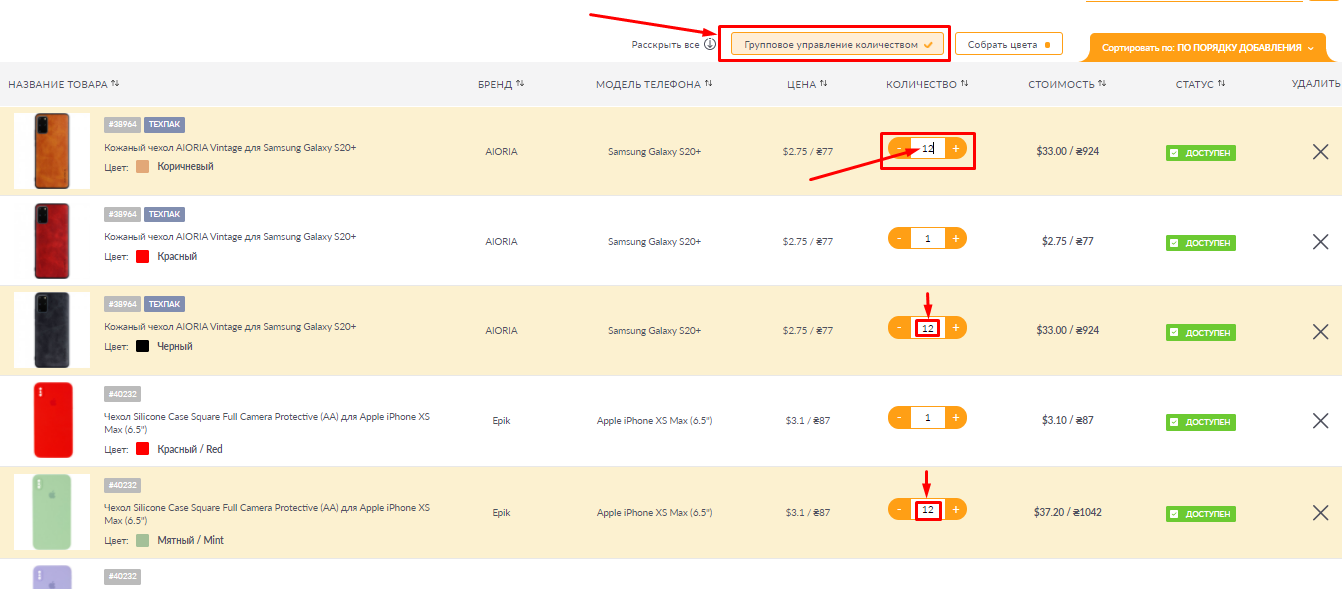Screen dimensions: 1342x589
Task: Decrease quantity of black AIORIA case
Action: (899, 328)
